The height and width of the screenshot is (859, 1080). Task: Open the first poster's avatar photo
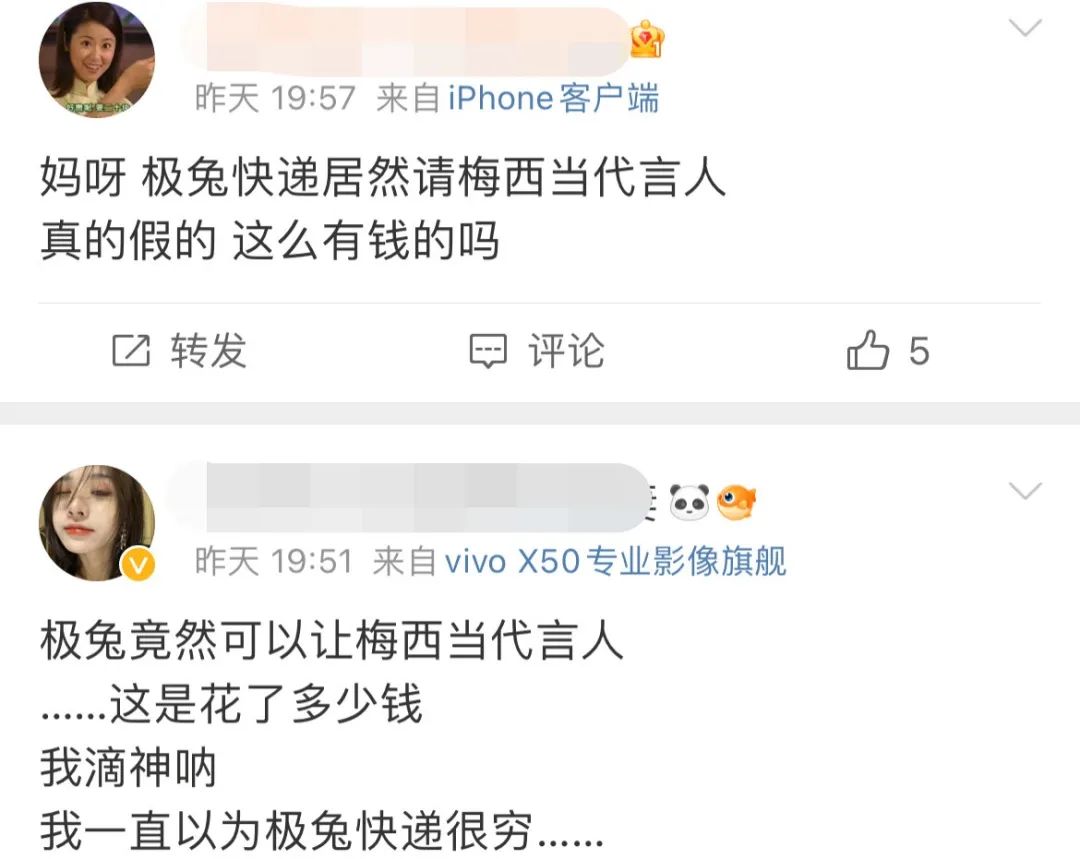pos(96,59)
